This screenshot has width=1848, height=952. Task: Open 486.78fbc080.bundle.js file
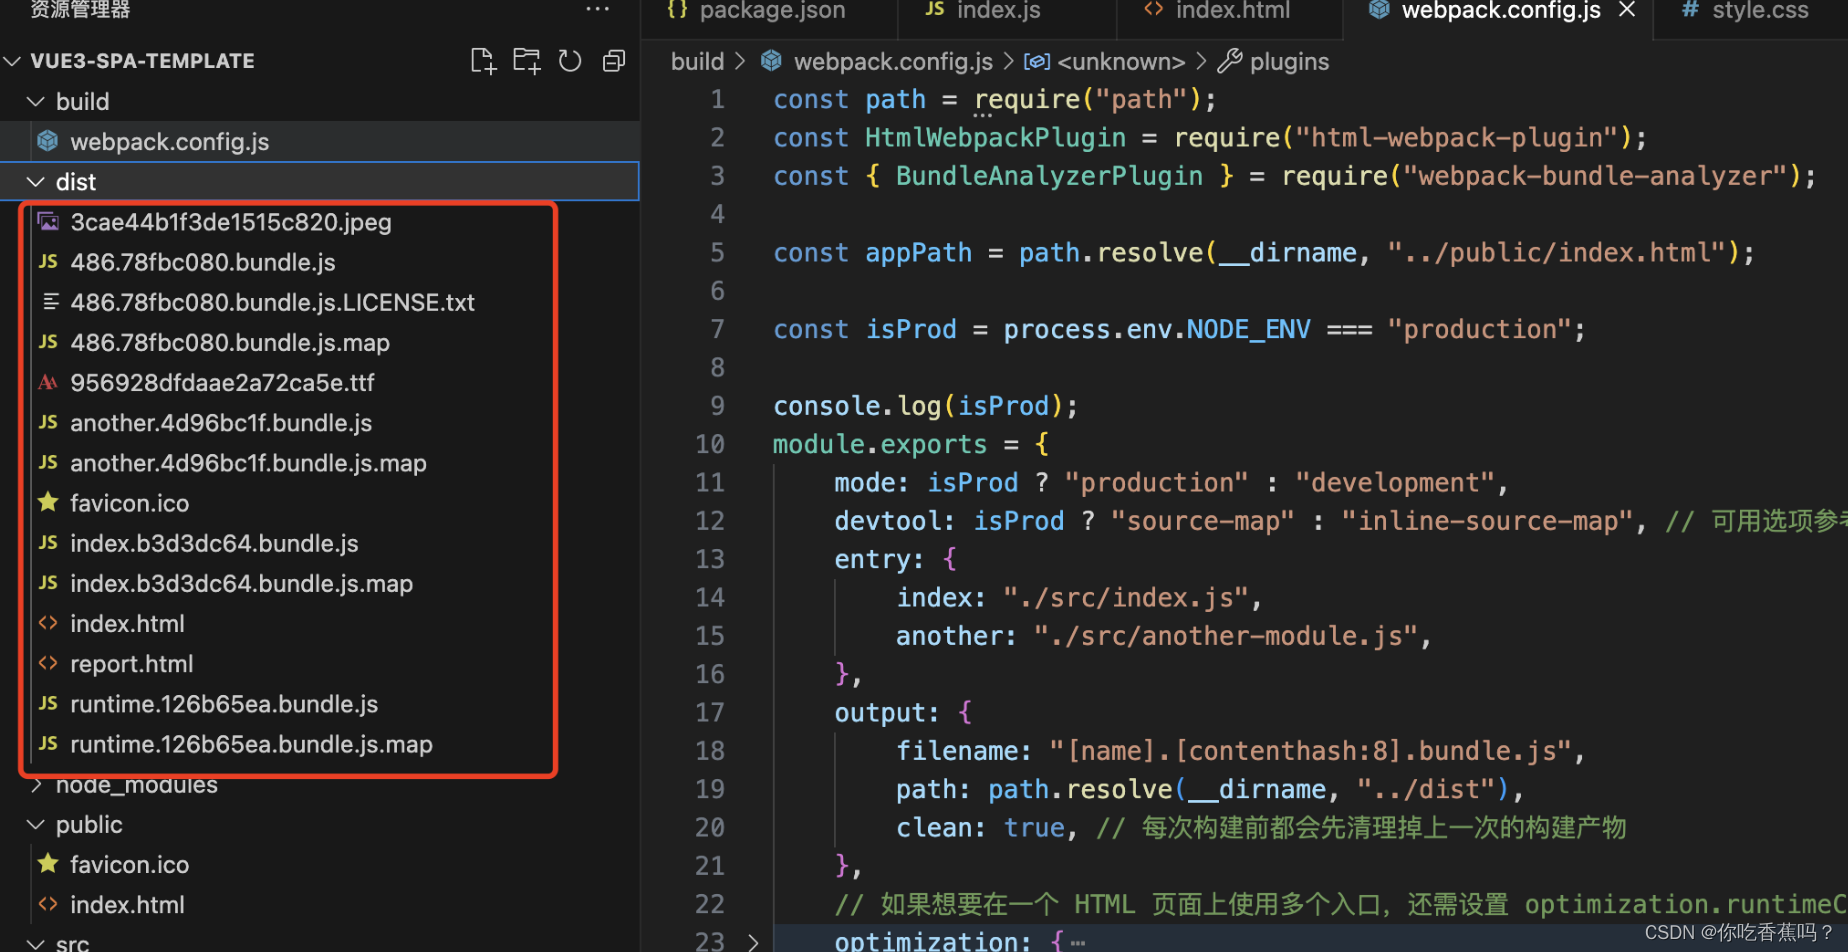click(202, 262)
